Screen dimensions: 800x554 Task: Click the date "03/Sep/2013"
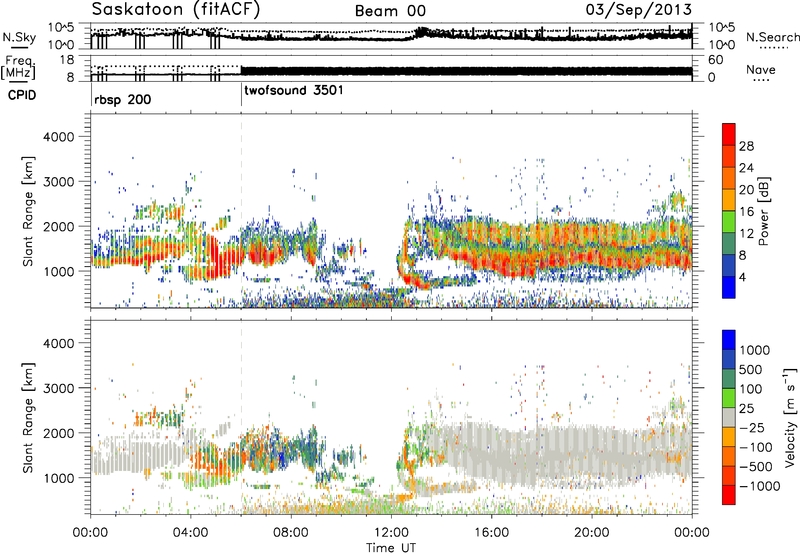point(639,9)
